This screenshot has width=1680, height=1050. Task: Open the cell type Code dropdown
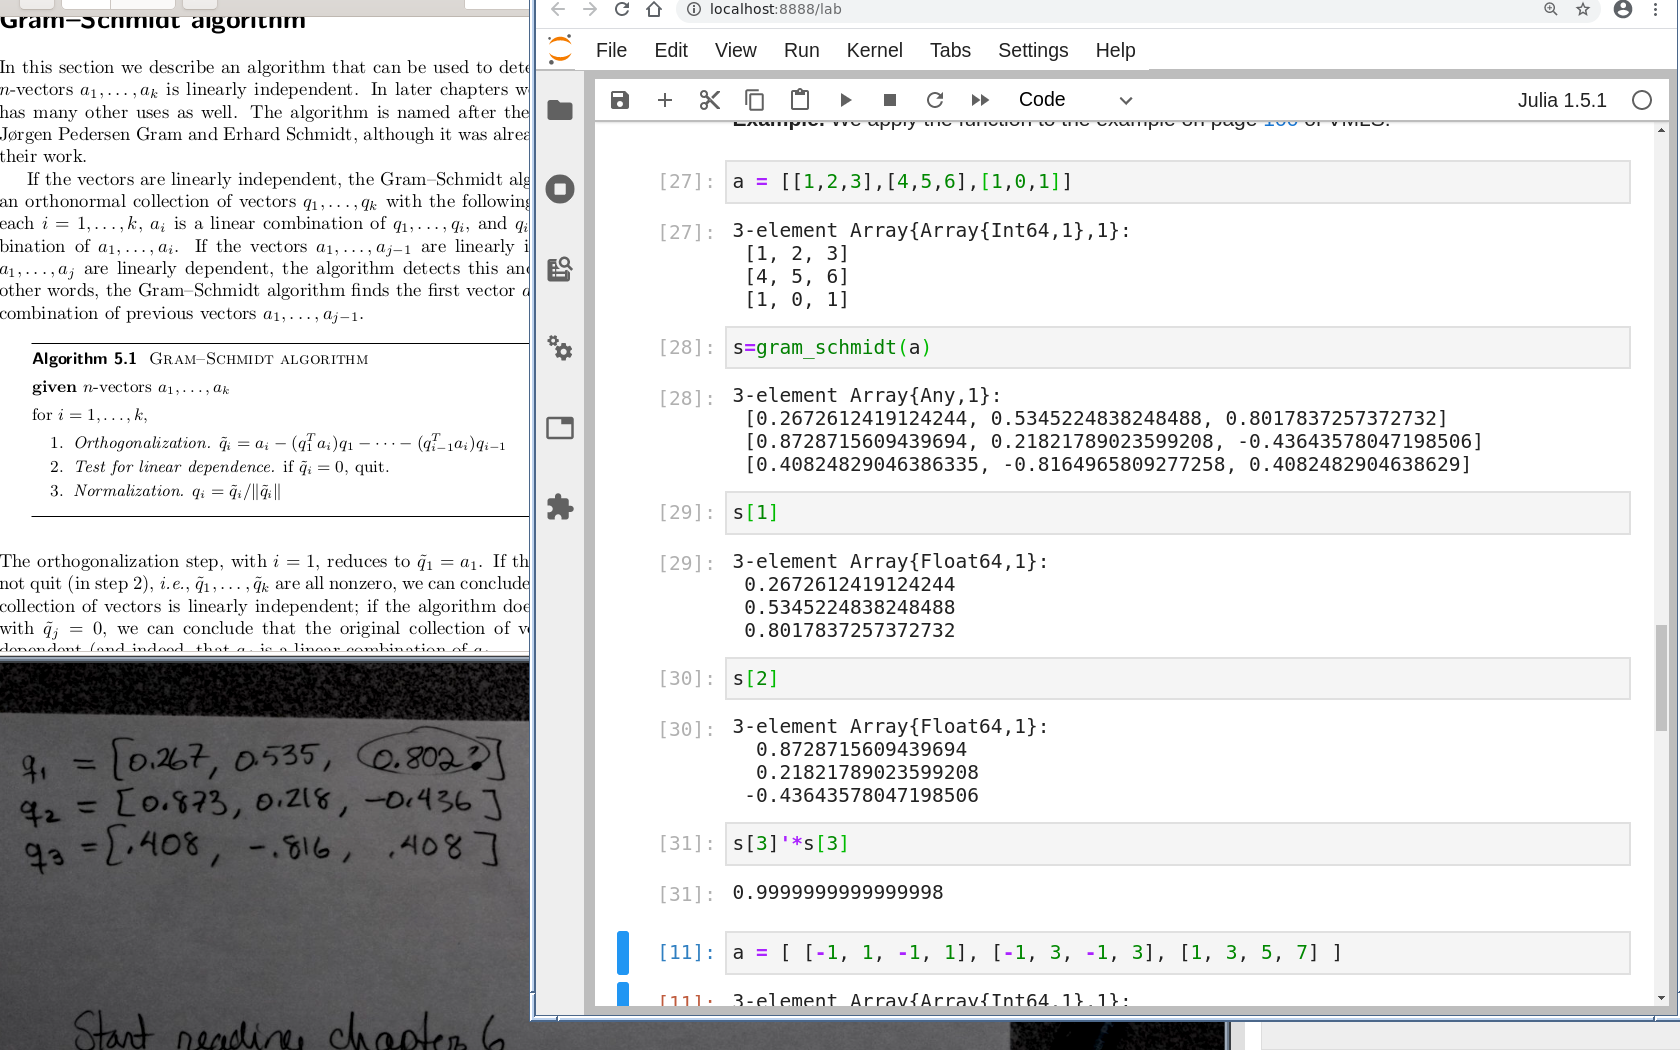tap(1075, 100)
